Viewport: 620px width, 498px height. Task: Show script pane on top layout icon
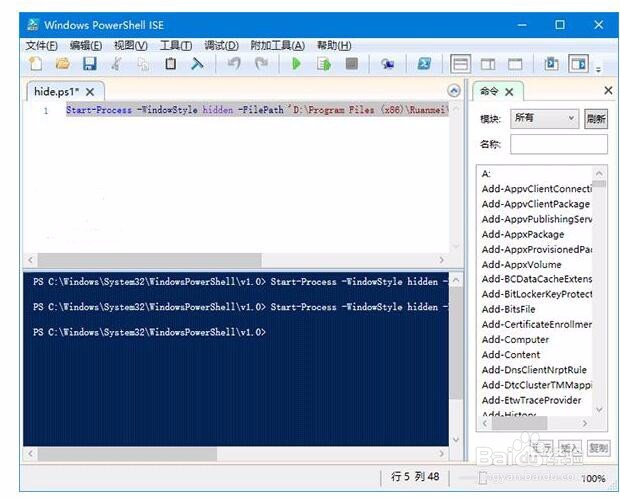[x=460, y=64]
